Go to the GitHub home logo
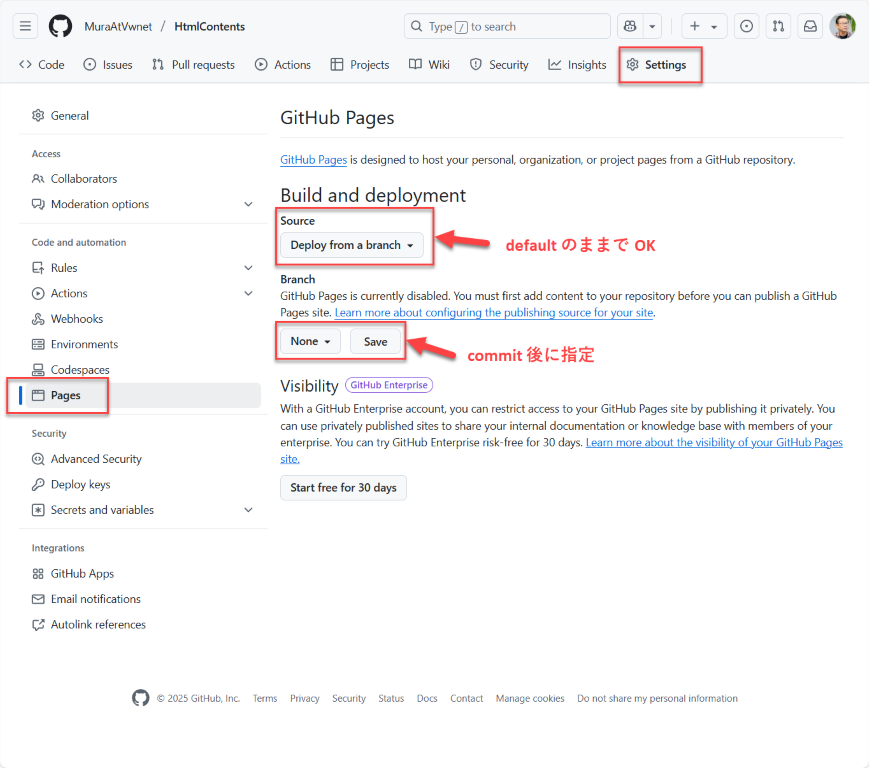The image size is (869, 768). click(60, 26)
